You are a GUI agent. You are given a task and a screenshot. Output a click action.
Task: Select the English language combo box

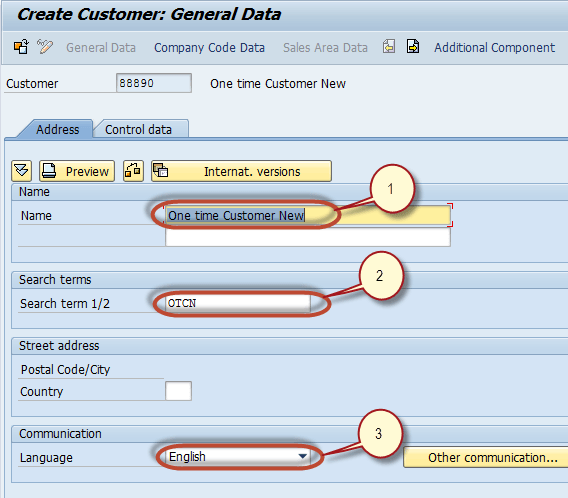[x=238, y=457]
